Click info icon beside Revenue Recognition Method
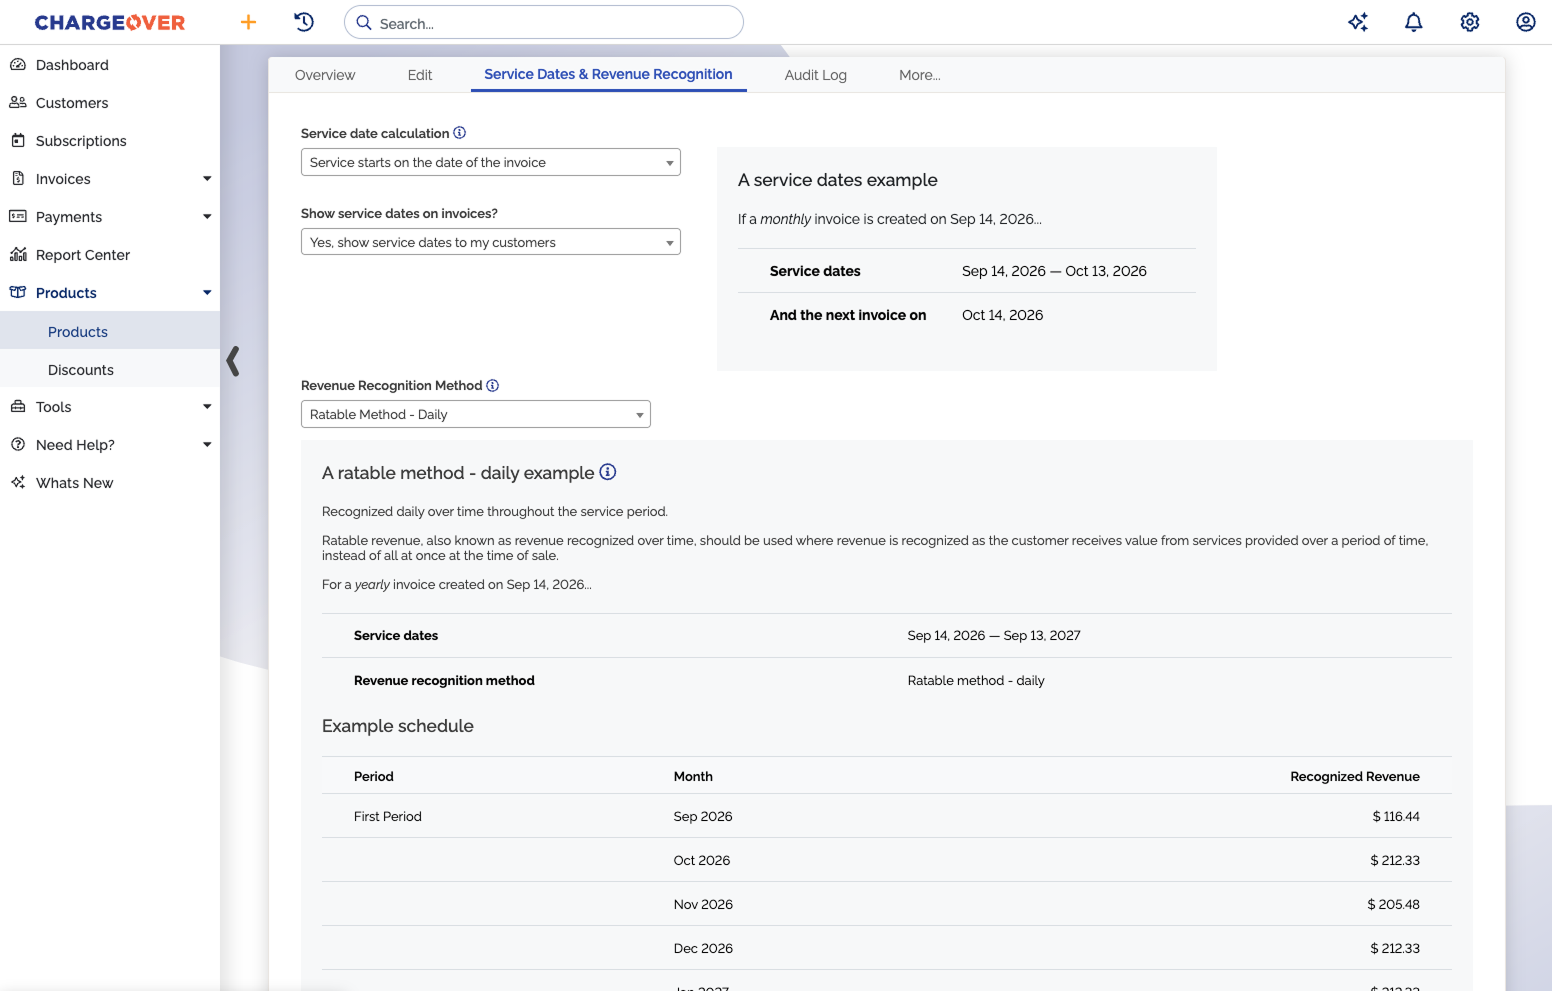Screen dimensions: 1552x991 493,385
